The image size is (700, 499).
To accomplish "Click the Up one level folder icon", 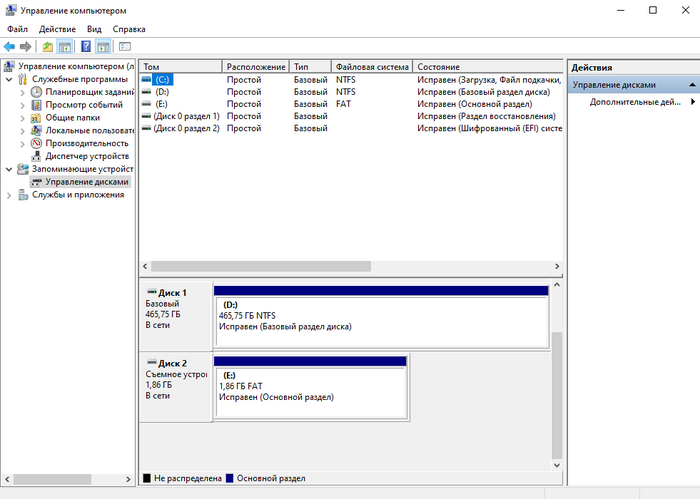I will click(47, 46).
